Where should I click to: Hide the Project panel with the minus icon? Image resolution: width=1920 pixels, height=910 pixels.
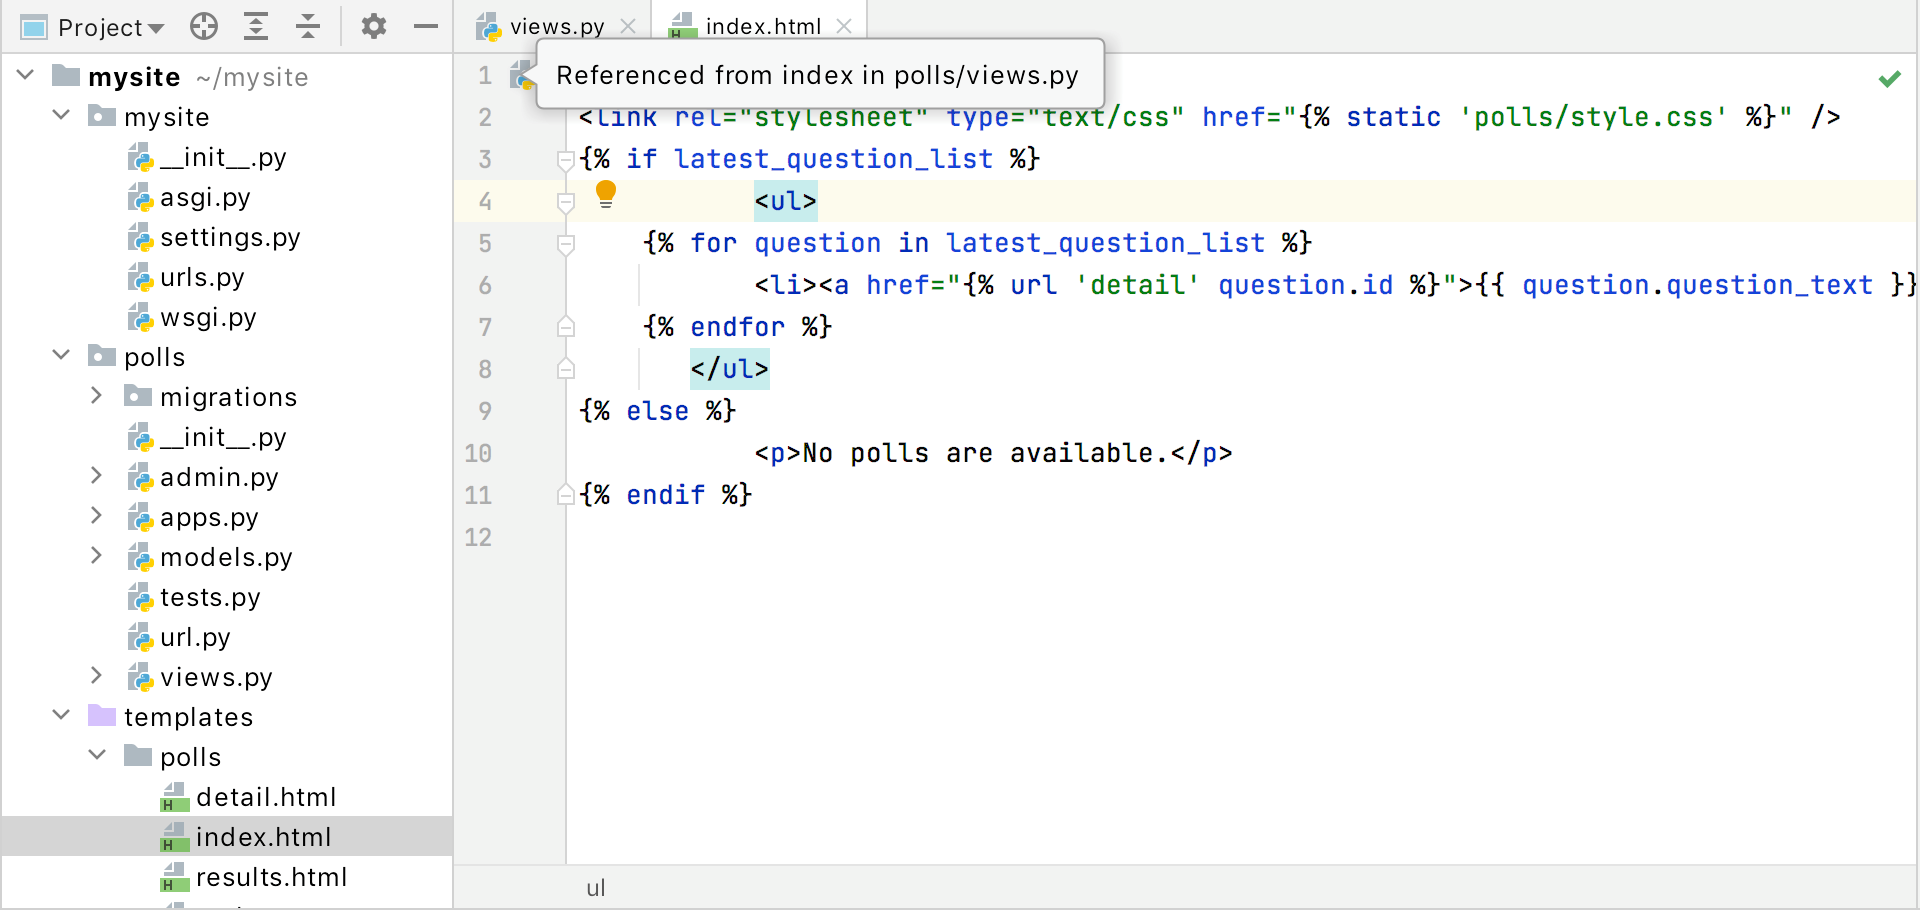[x=426, y=26]
